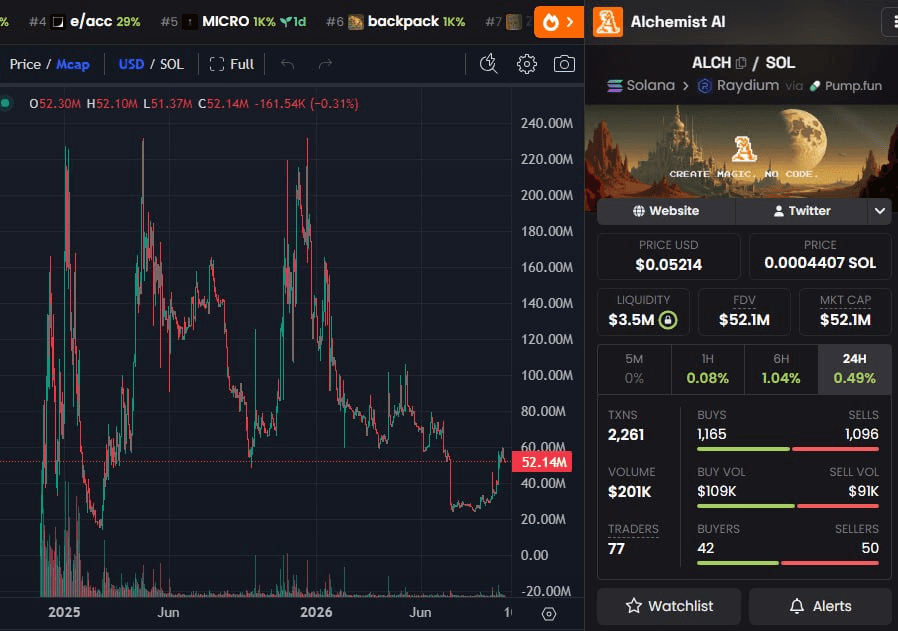Click the 52.14M current price label
This screenshot has width=898, height=631.
[x=542, y=462]
